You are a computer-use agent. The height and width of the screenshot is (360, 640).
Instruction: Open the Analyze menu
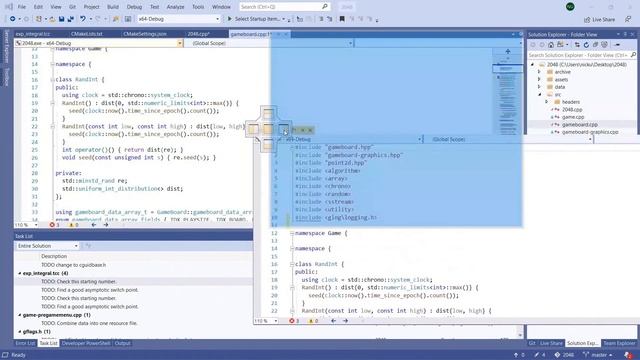point(176,7)
